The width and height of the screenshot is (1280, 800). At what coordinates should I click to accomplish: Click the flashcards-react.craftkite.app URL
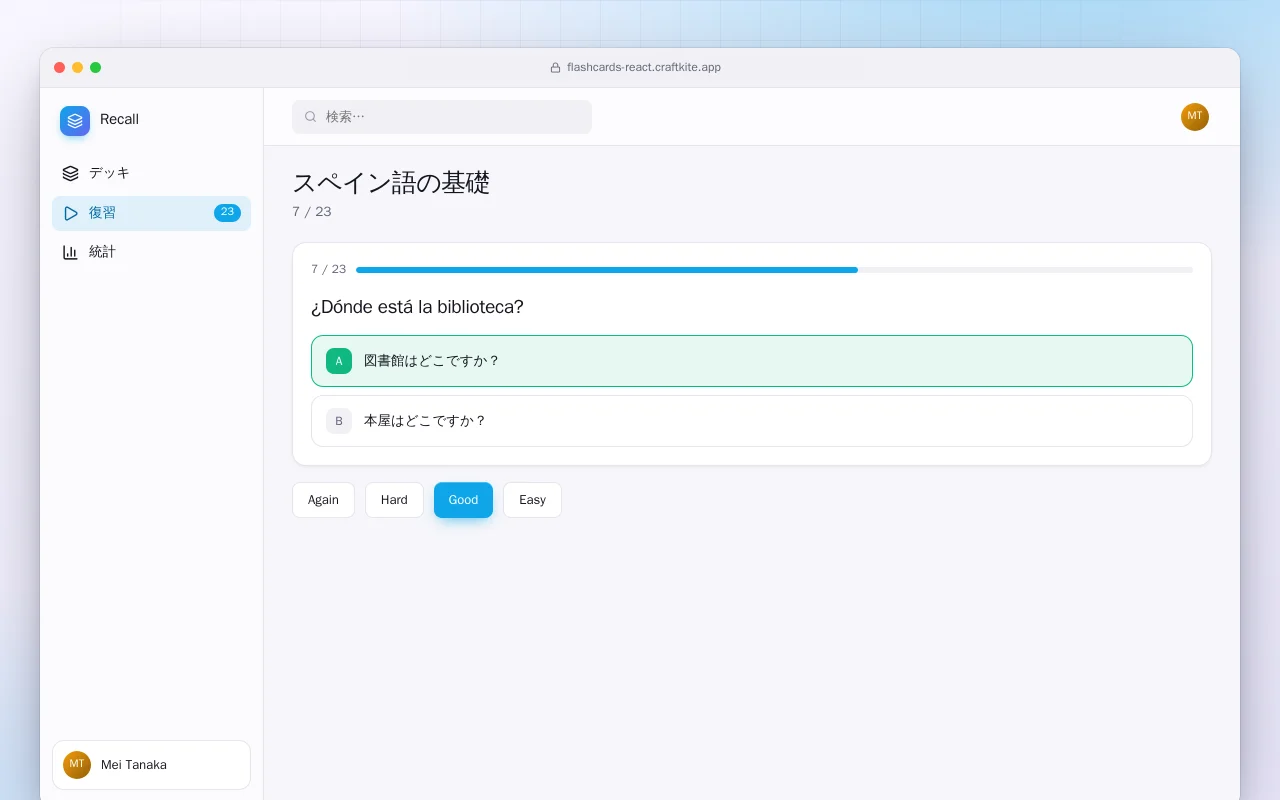[643, 68]
